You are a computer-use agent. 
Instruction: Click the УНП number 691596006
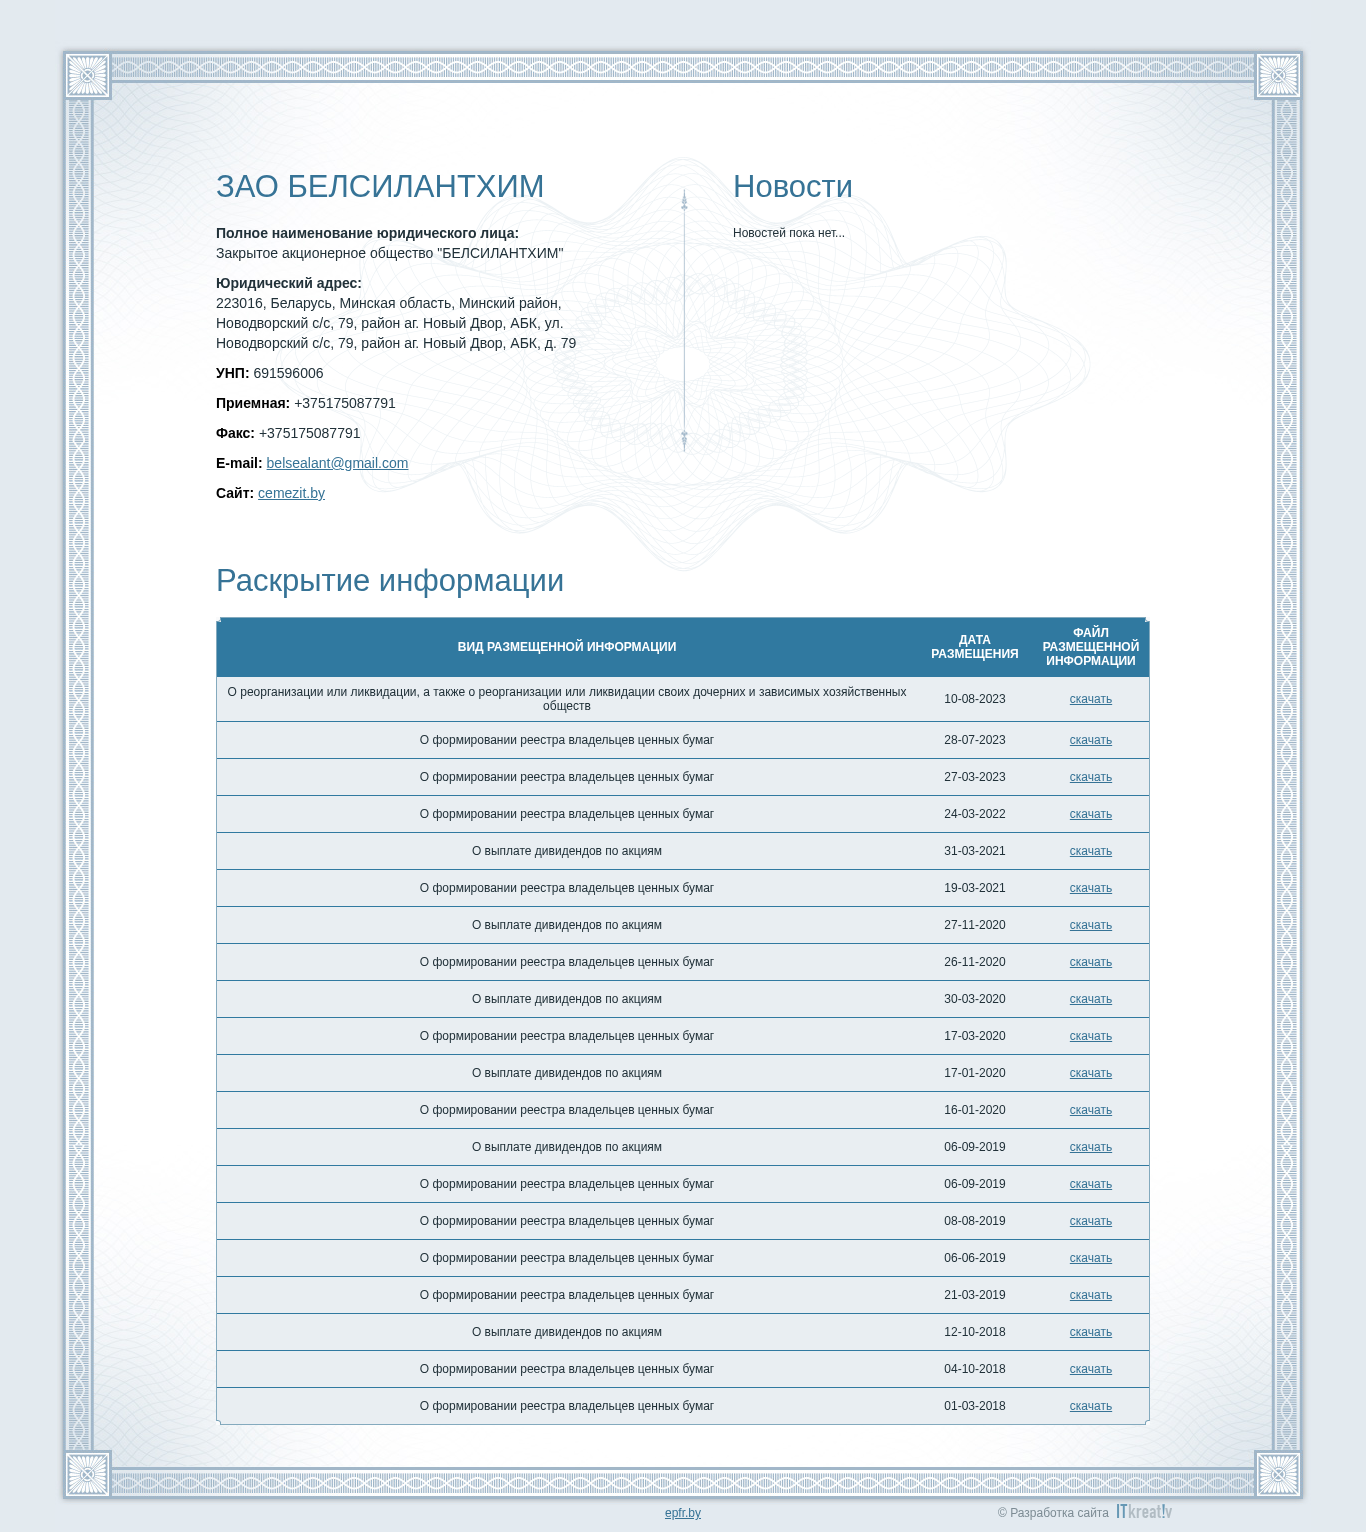point(288,373)
